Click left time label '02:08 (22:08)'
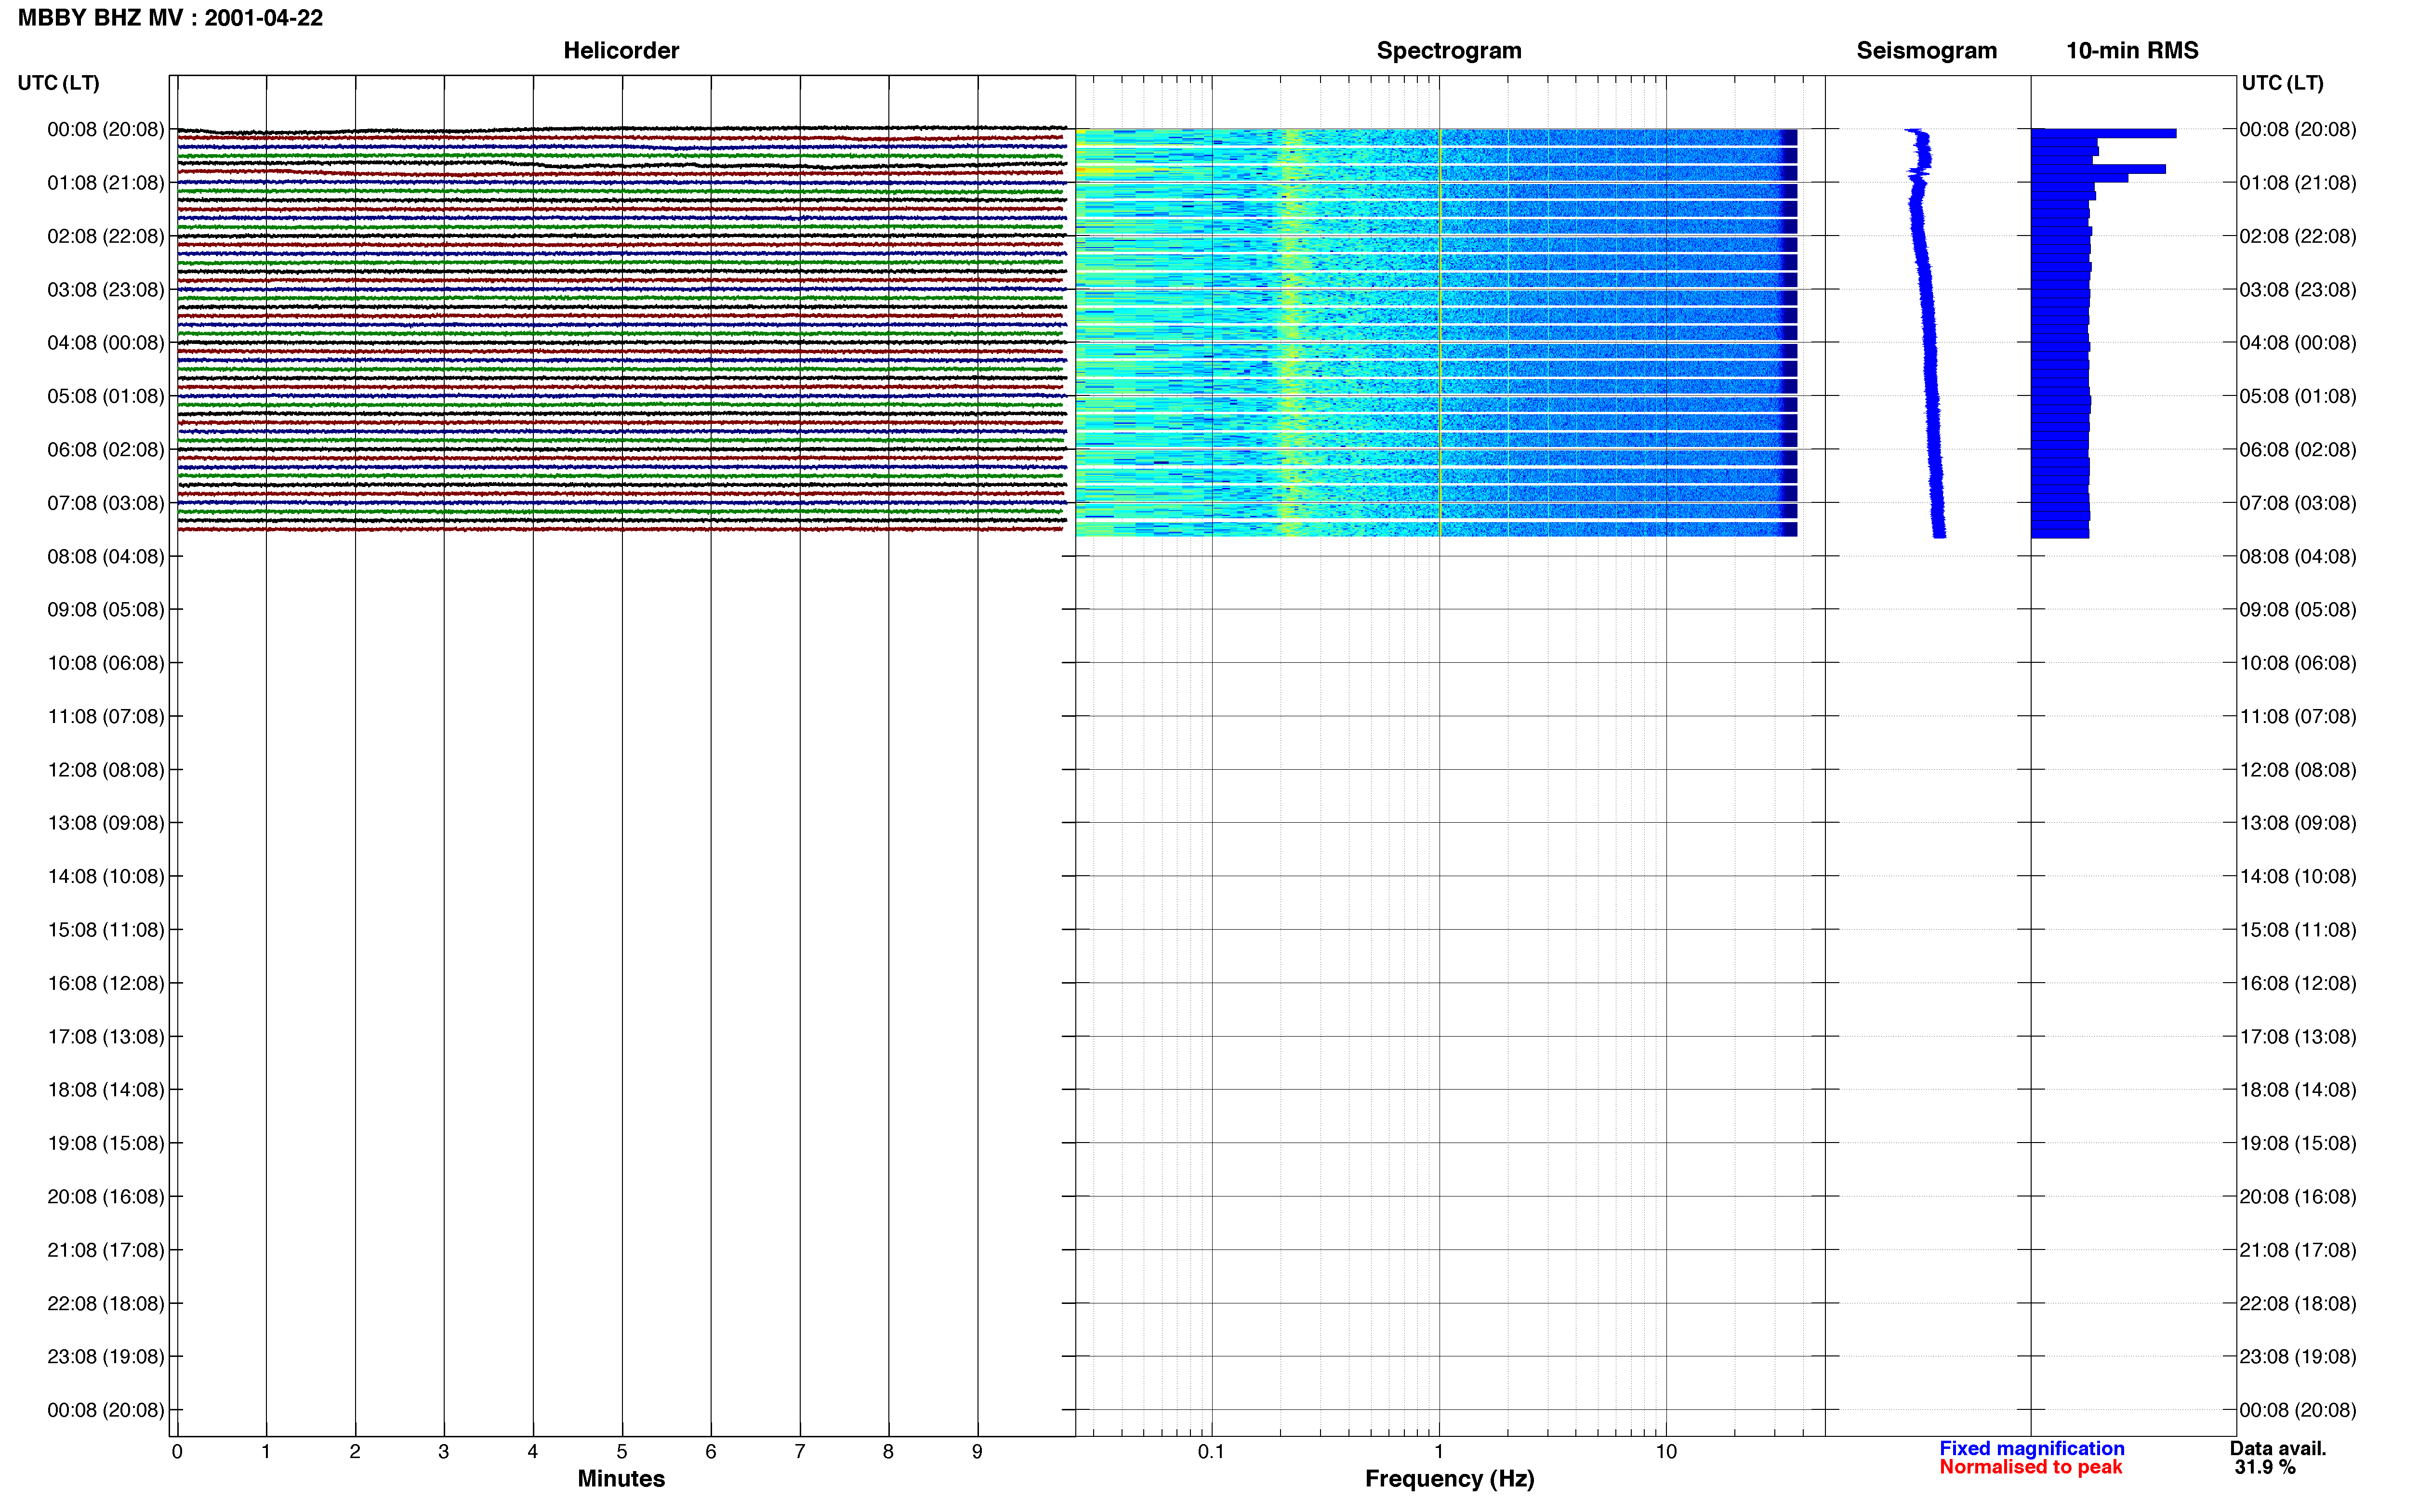This screenshot has height=1512, width=2418. click(x=105, y=236)
